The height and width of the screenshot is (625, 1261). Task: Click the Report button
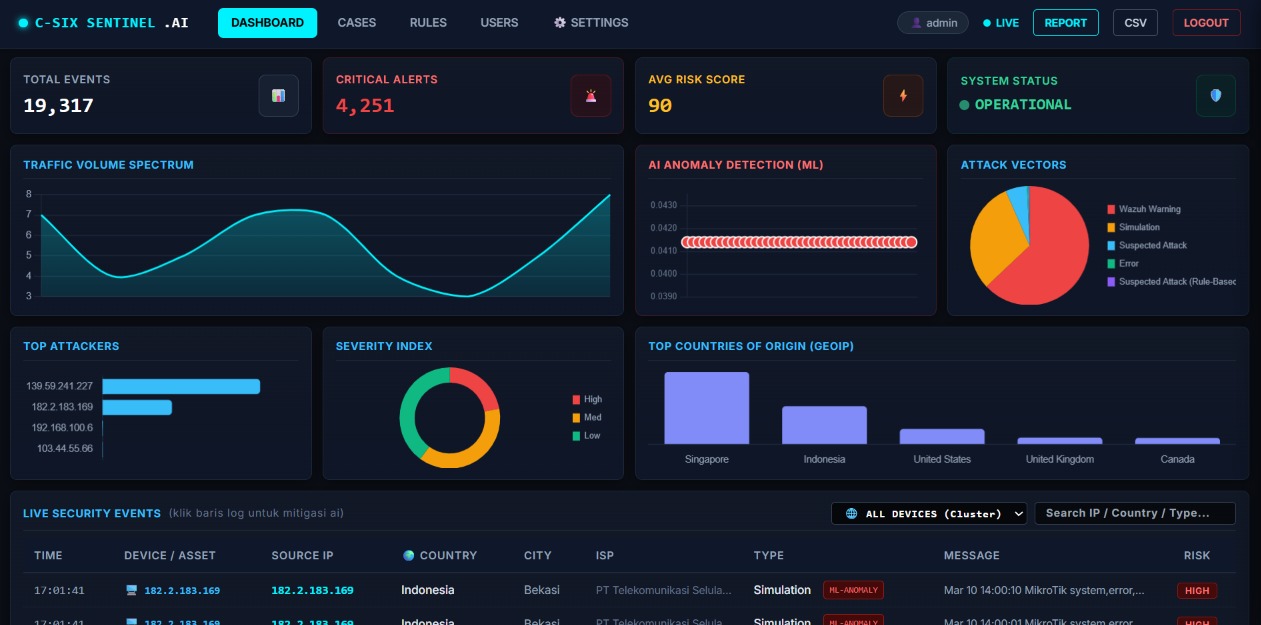(x=1065, y=23)
